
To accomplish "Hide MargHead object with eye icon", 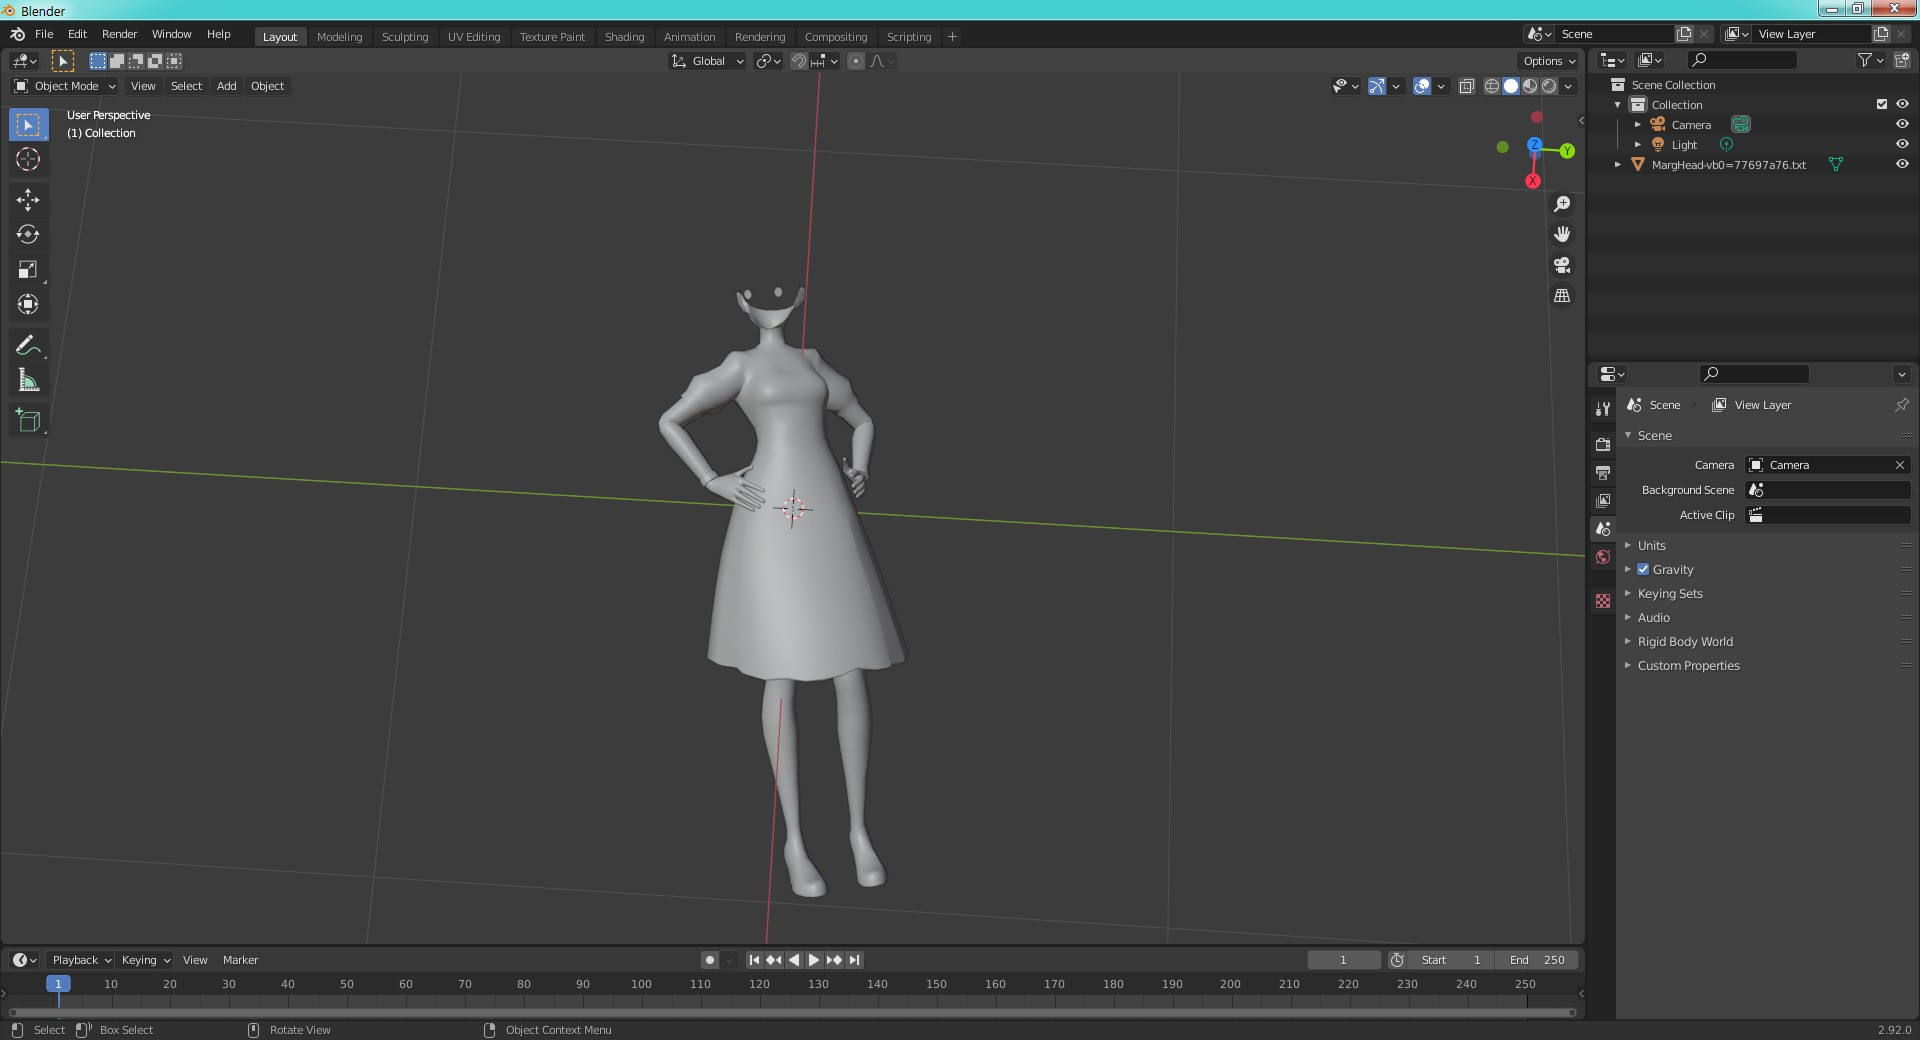I will tap(1902, 164).
